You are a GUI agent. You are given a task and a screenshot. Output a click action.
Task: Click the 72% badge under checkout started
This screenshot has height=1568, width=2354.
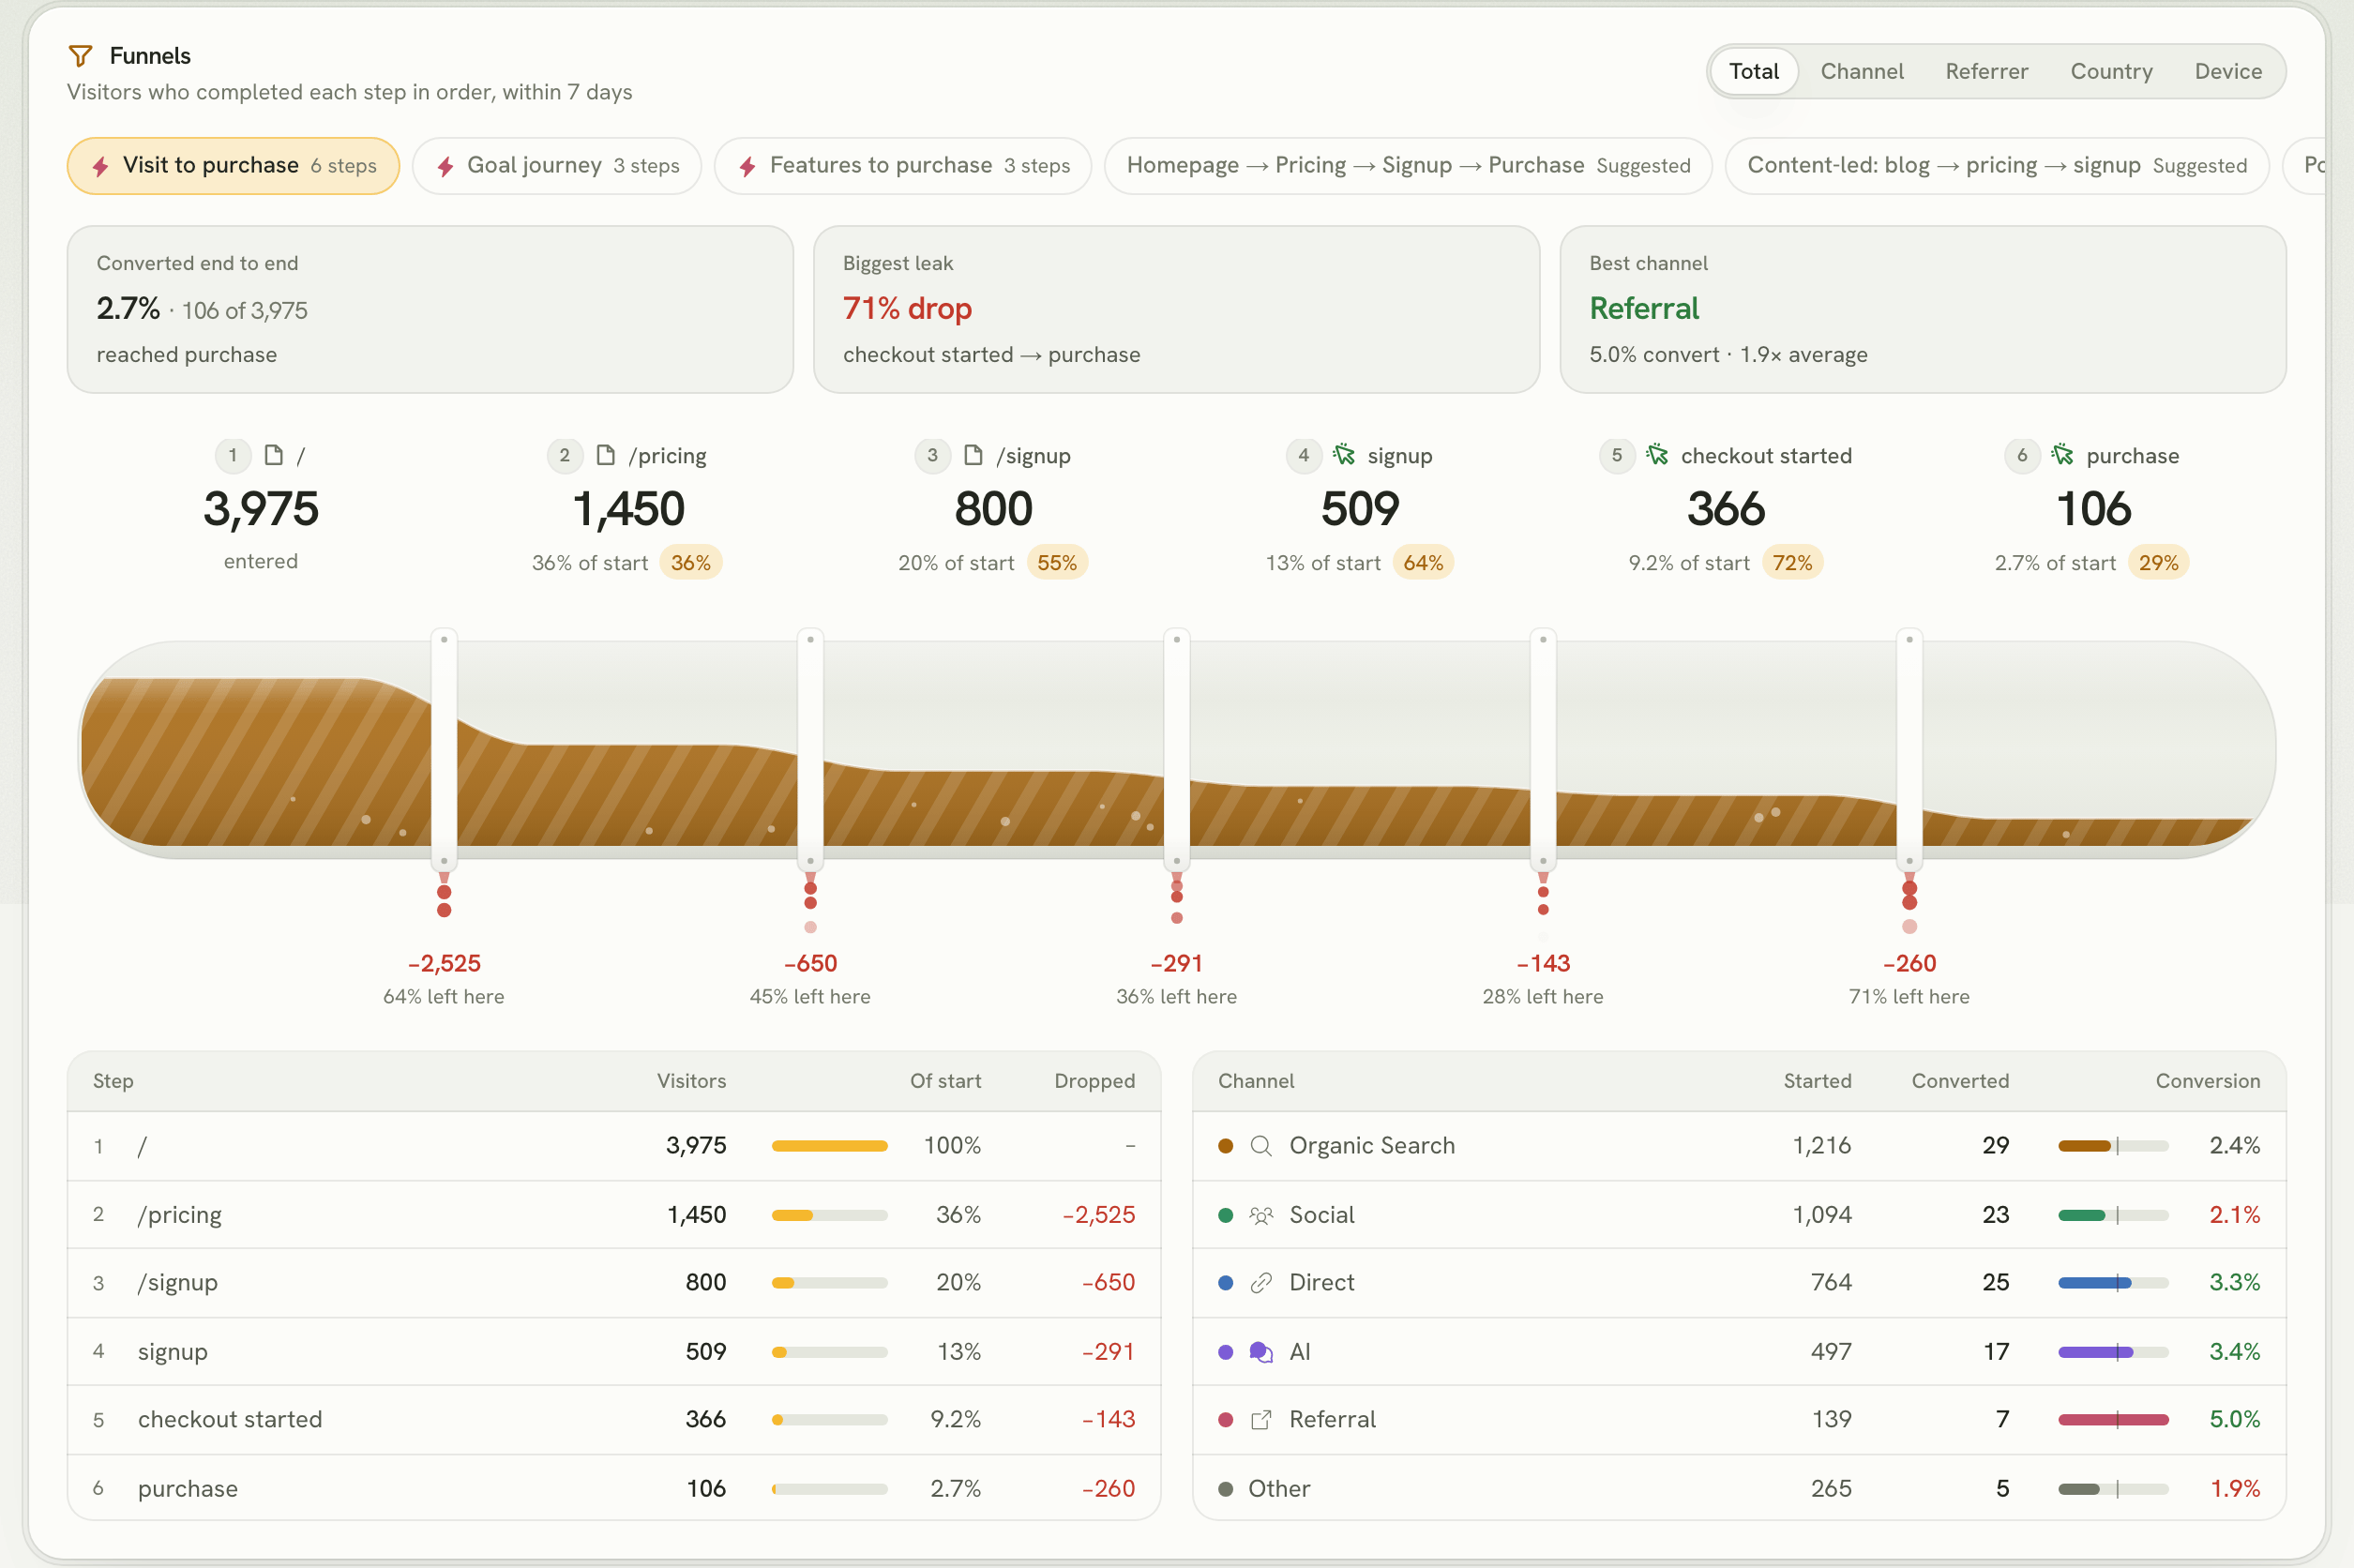click(x=1792, y=563)
